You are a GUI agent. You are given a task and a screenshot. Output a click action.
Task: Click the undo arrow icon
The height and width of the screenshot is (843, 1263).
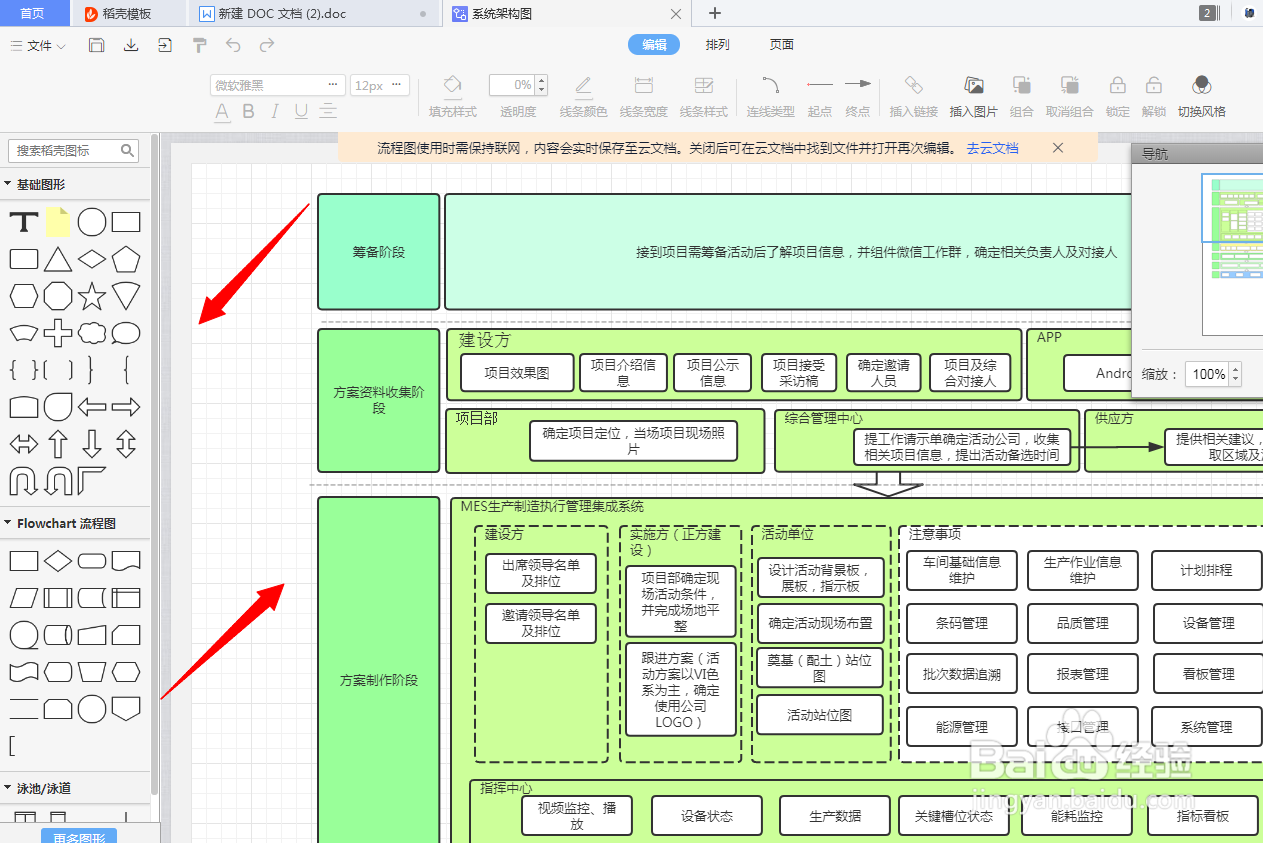pyautogui.click(x=233, y=44)
